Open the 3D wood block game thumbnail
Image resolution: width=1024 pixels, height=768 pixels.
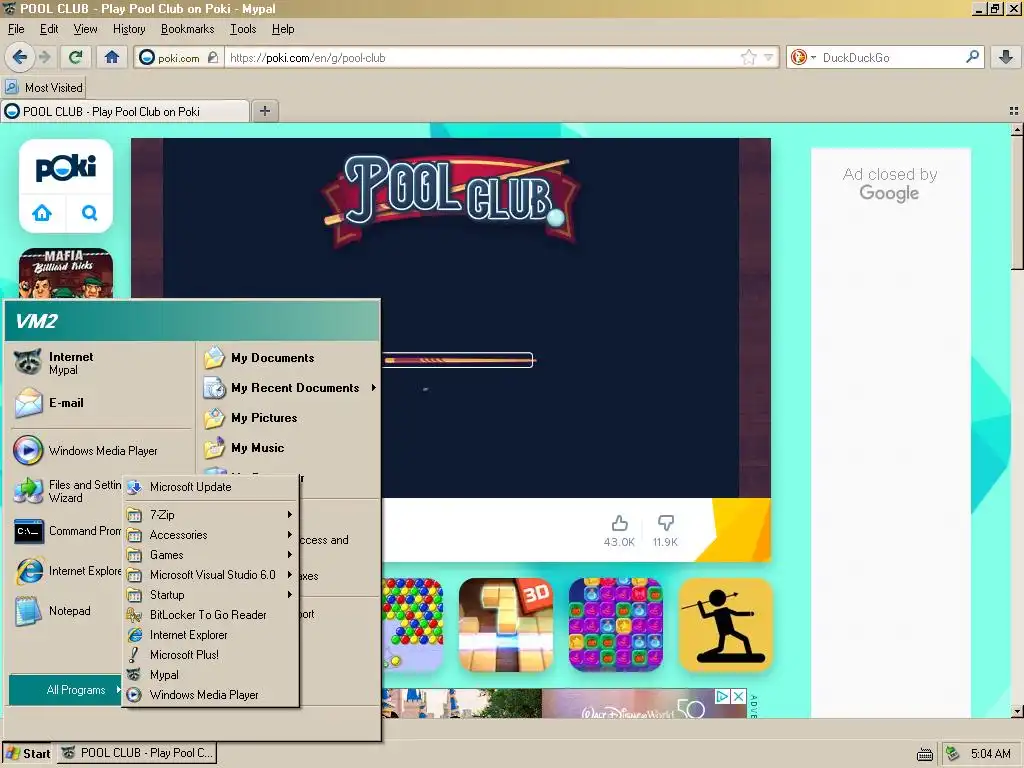[506, 624]
